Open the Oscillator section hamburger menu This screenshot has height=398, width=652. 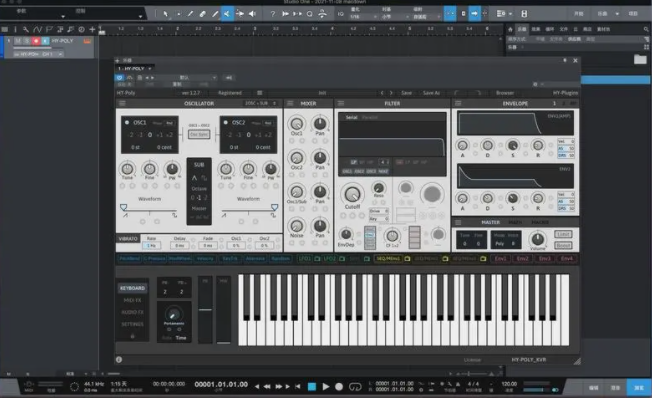[122, 103]
